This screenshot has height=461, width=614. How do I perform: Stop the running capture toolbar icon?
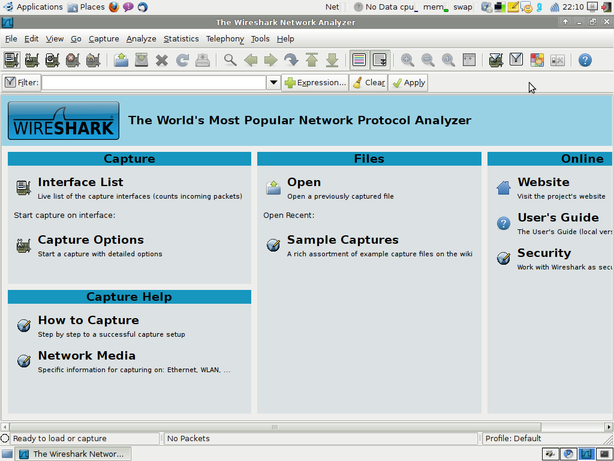point(73,60)
